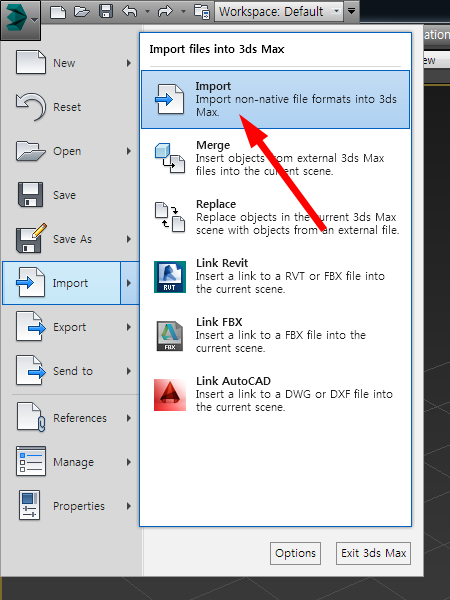The image size is (450, 600).
Task: Click the Import page-arrow icon in submenu
Action: (x=170, y=99)
